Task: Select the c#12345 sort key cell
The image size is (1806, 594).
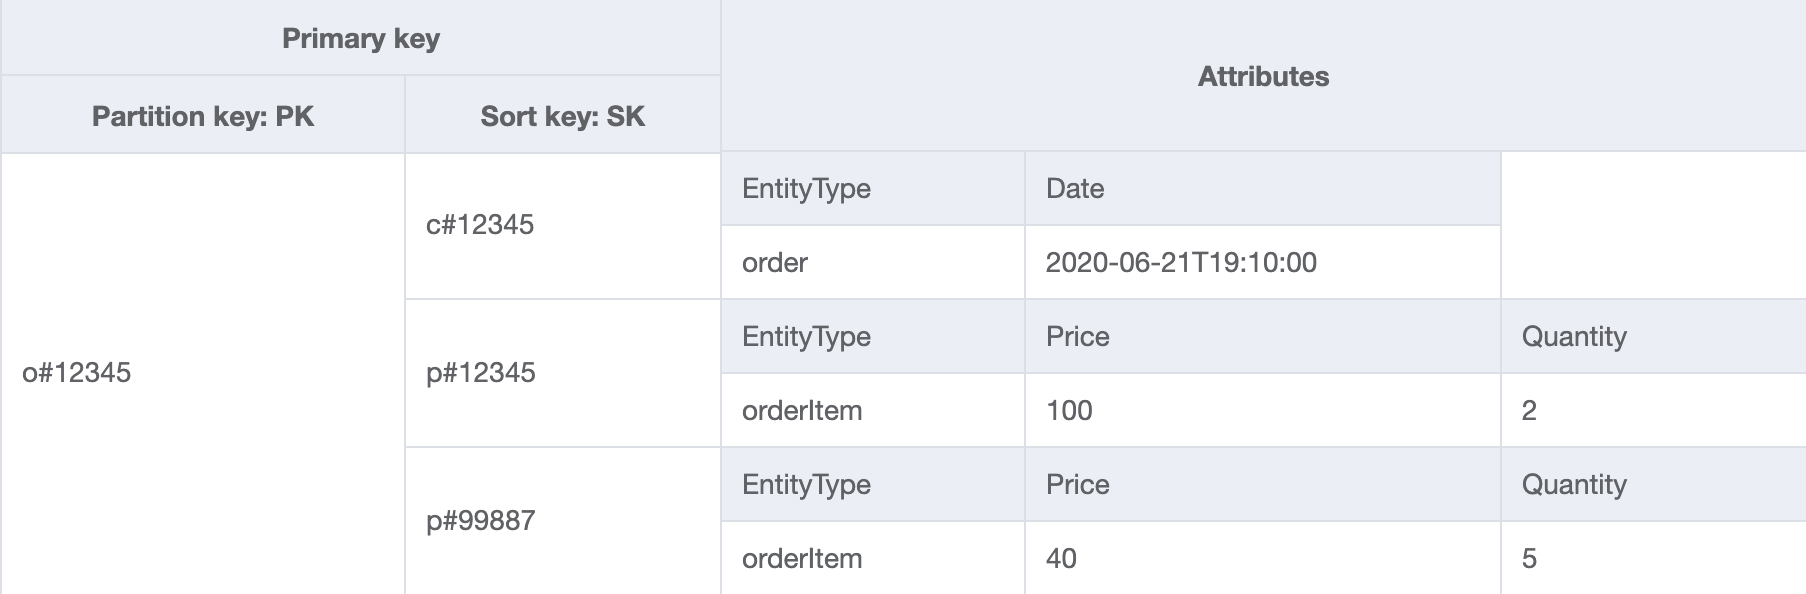Action: [x=563, y=225]
